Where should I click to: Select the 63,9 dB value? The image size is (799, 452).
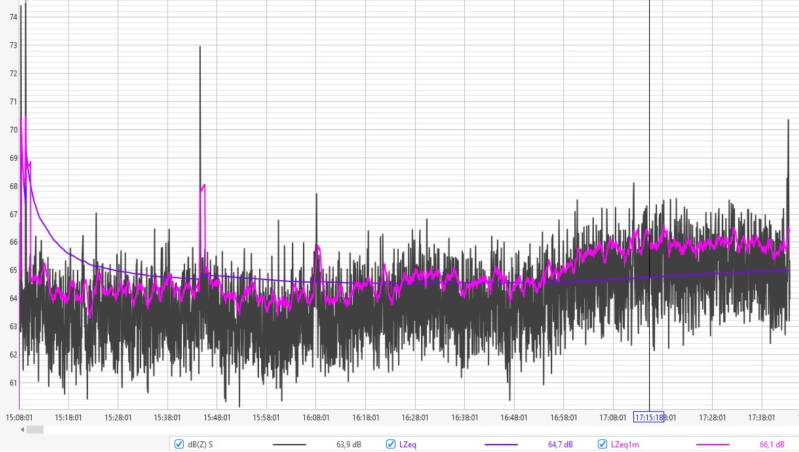(349, 444)
